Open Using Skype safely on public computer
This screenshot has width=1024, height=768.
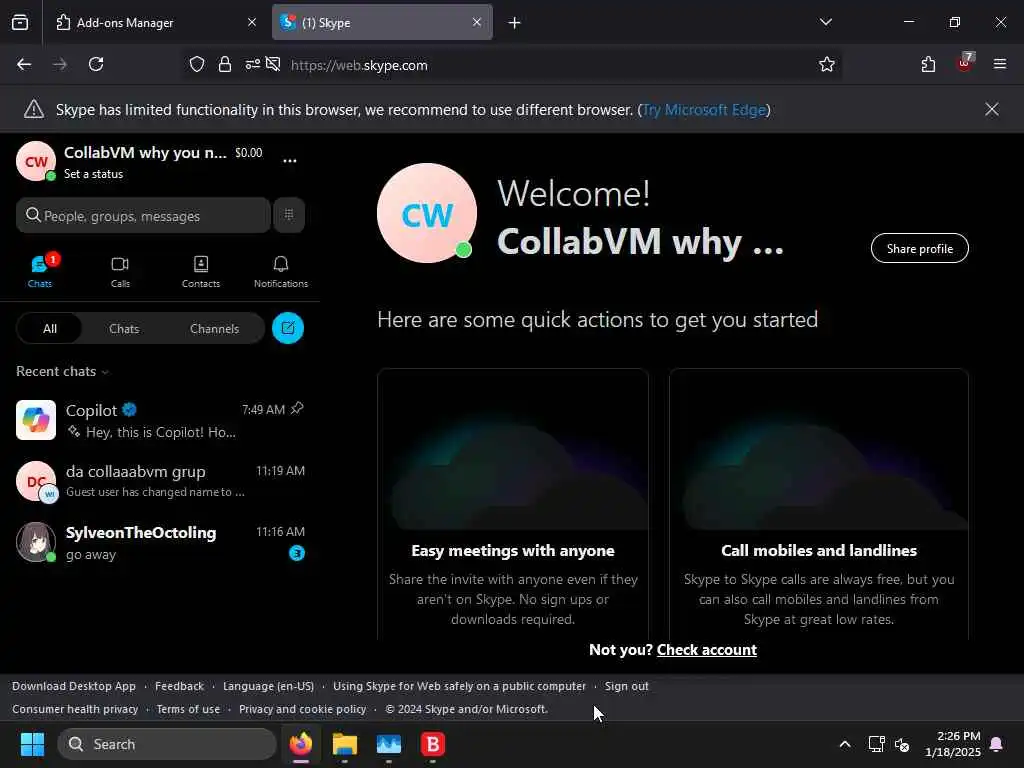tap(459, 686)
